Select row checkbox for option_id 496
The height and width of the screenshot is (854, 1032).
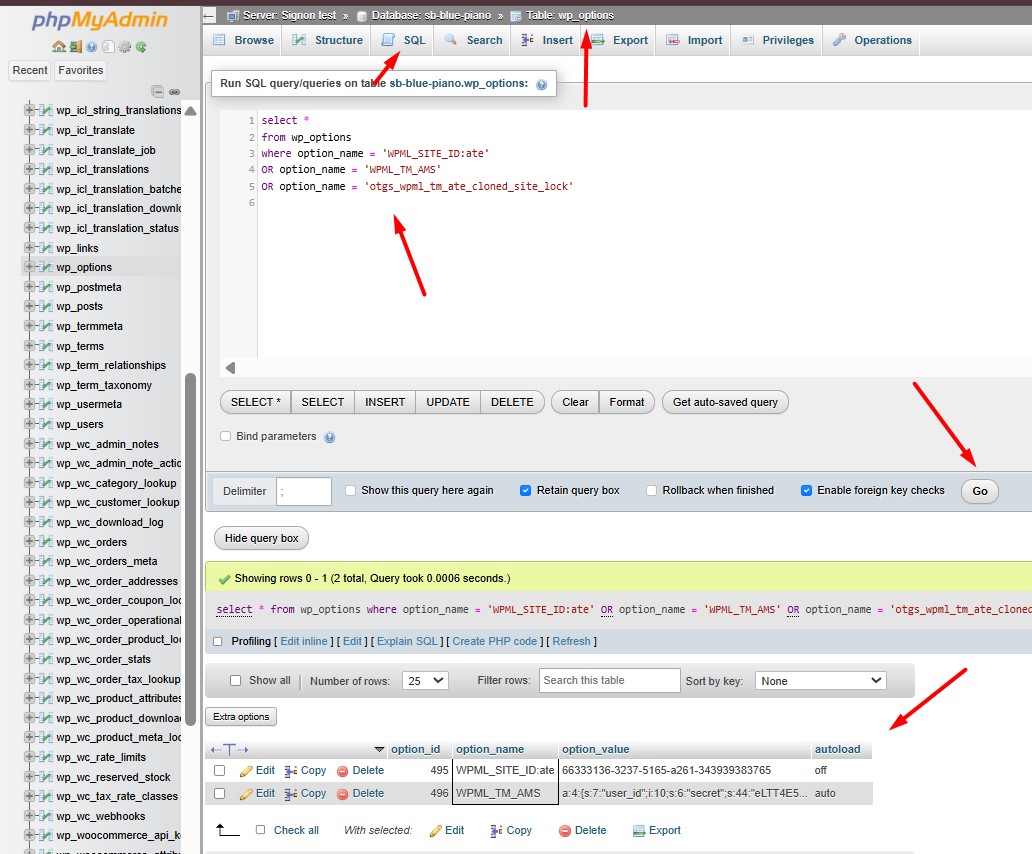pyautogui.click(x=220, y=793)
